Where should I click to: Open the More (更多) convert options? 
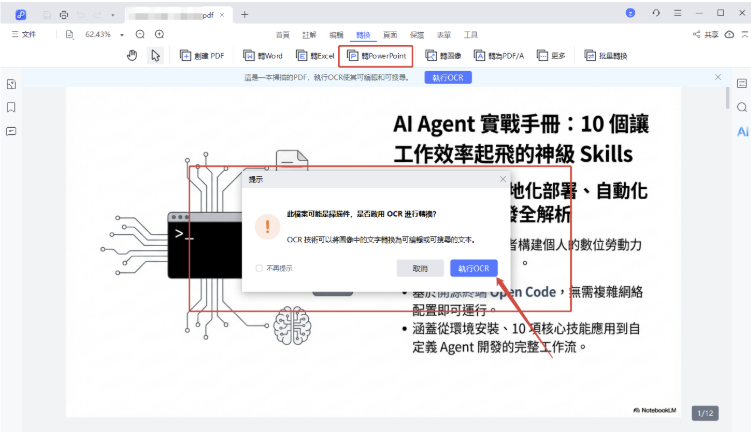tap(551, 56)
